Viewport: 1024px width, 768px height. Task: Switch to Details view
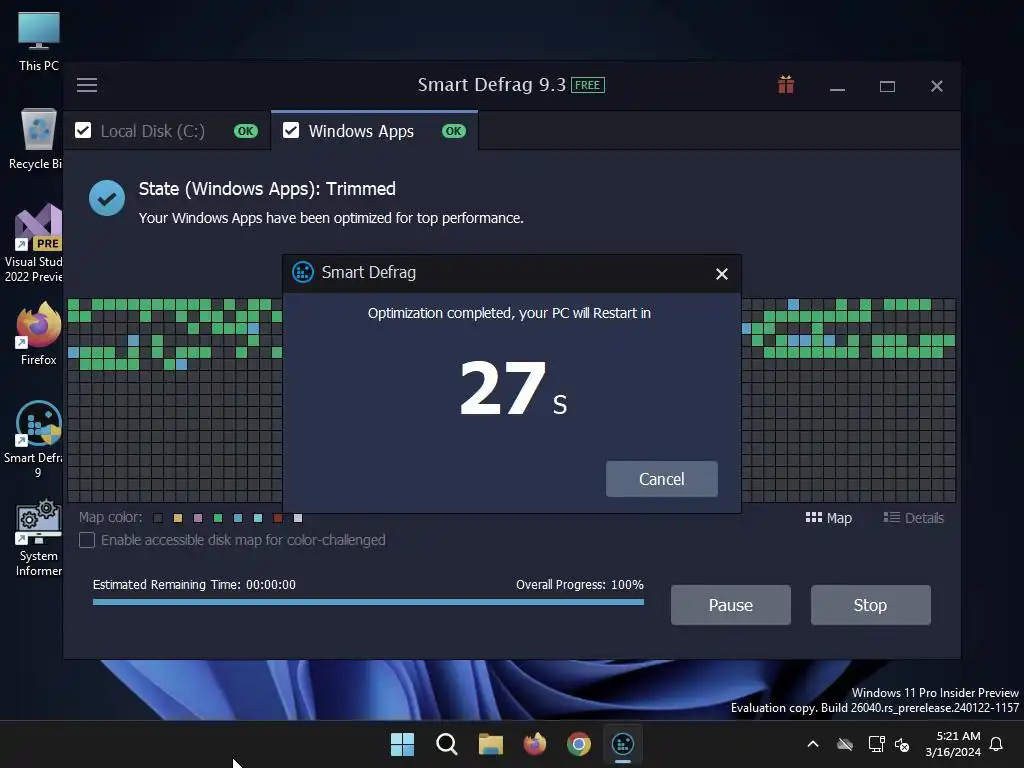click(x=914, y=518)
